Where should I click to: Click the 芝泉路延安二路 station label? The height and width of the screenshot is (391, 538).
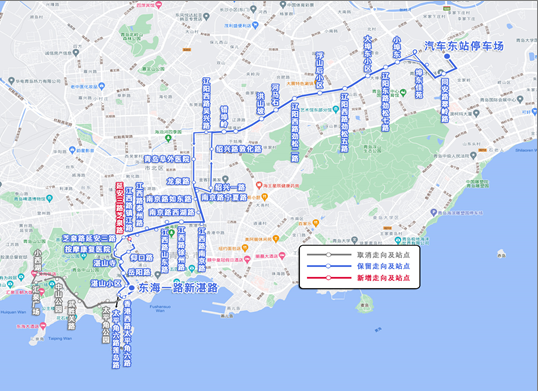pos(89,238)
